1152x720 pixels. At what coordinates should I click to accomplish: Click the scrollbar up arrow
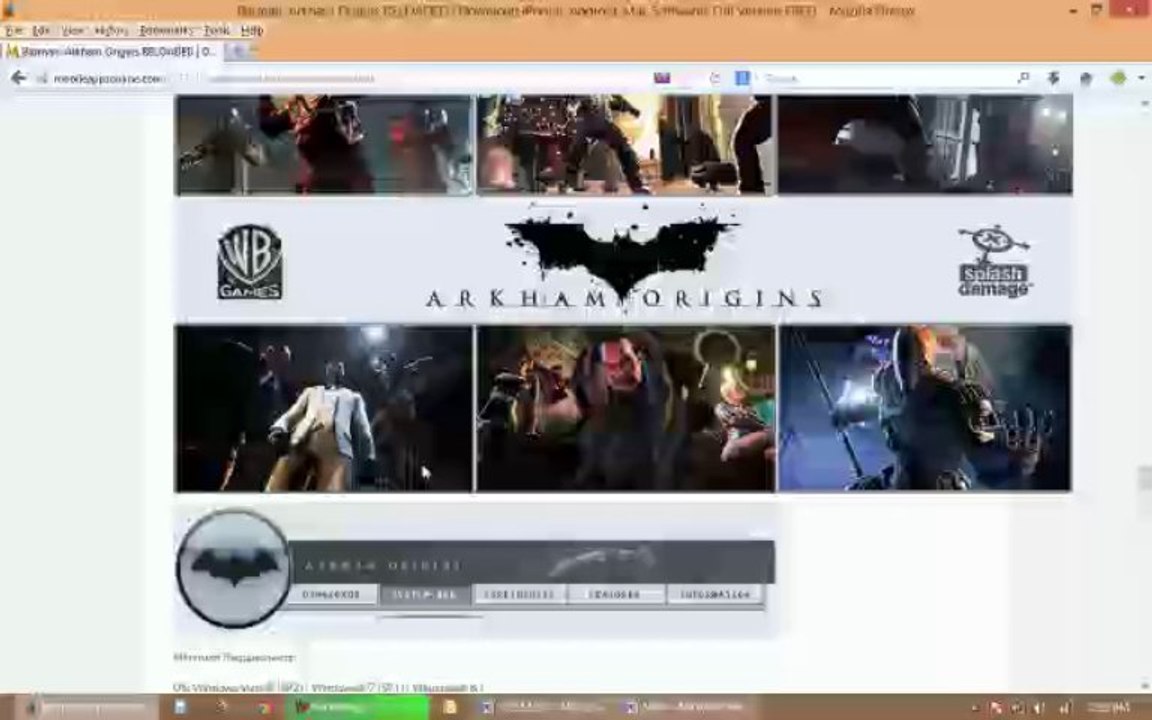pyautogui.click(x=1145, y=104)
